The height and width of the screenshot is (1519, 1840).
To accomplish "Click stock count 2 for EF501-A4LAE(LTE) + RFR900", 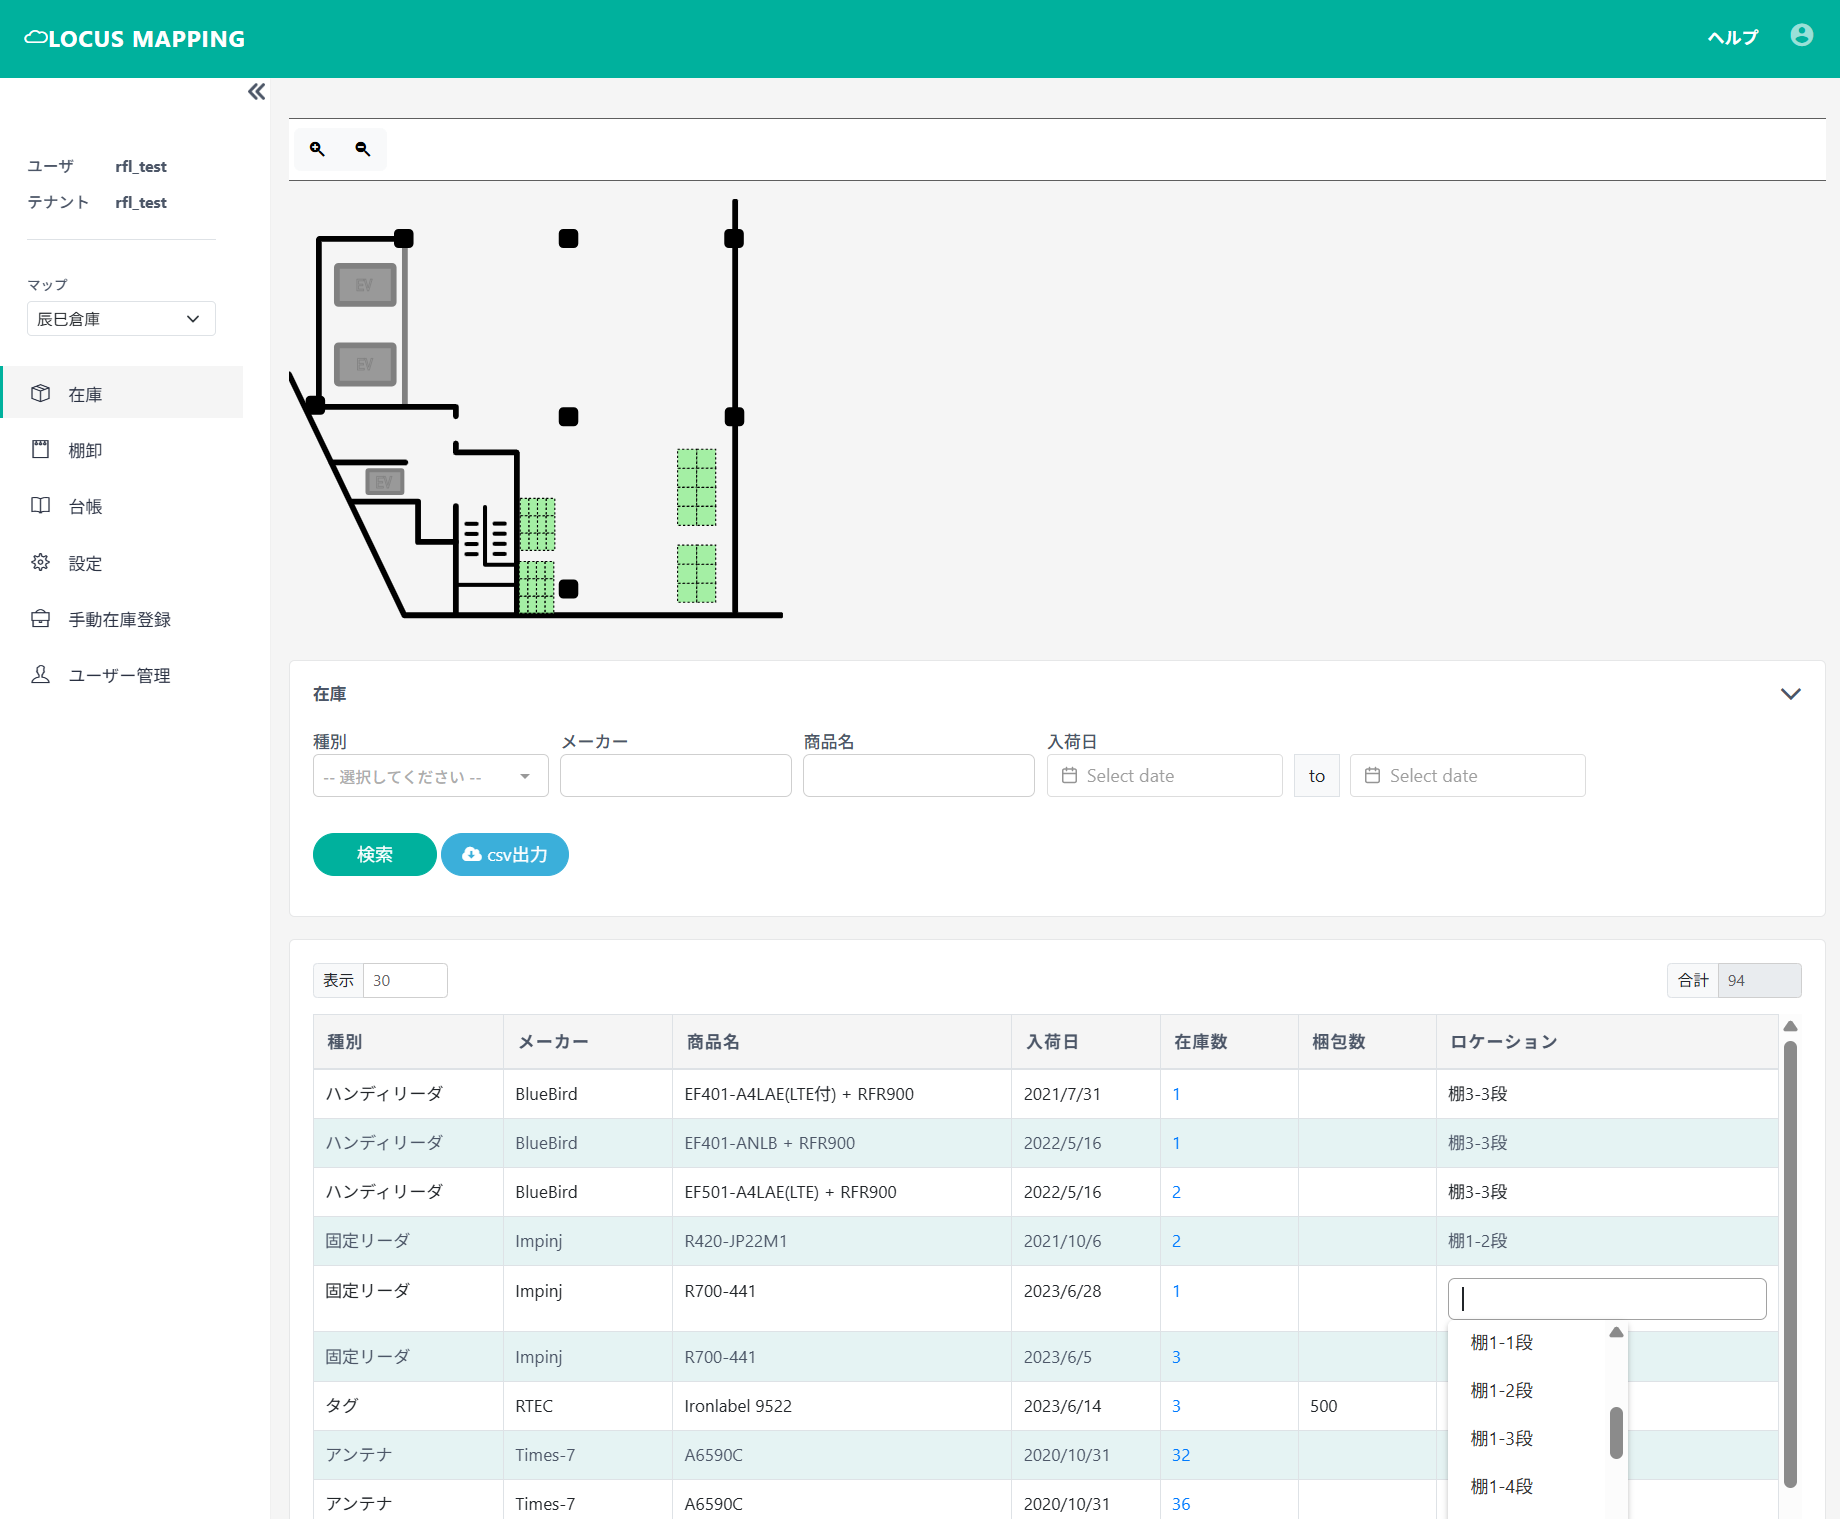I will coord(1176,1191).
